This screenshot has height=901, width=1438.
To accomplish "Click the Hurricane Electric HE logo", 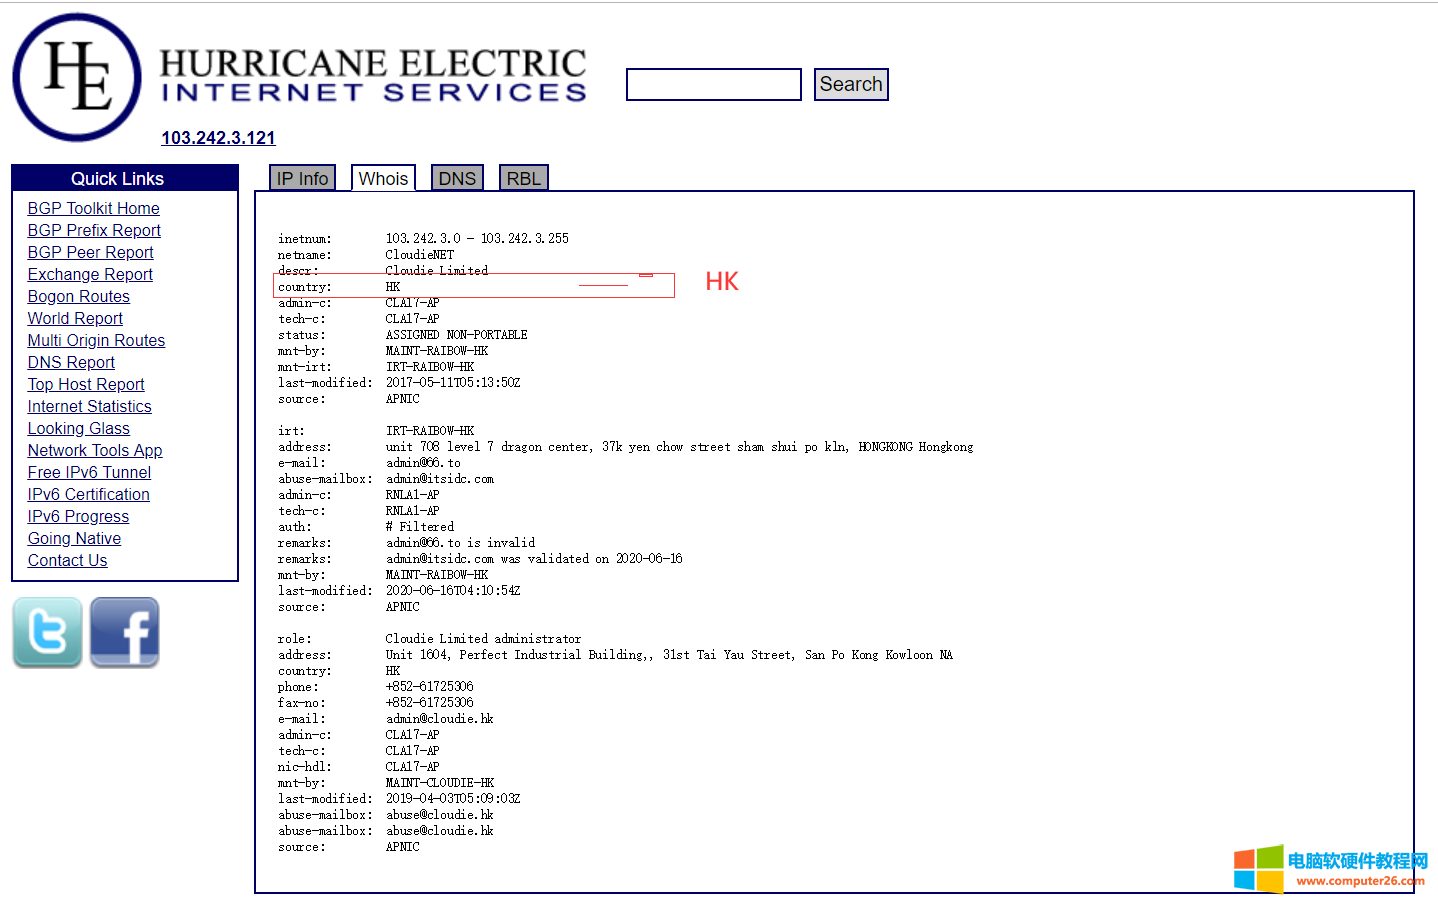I will [x=77, y=77].
